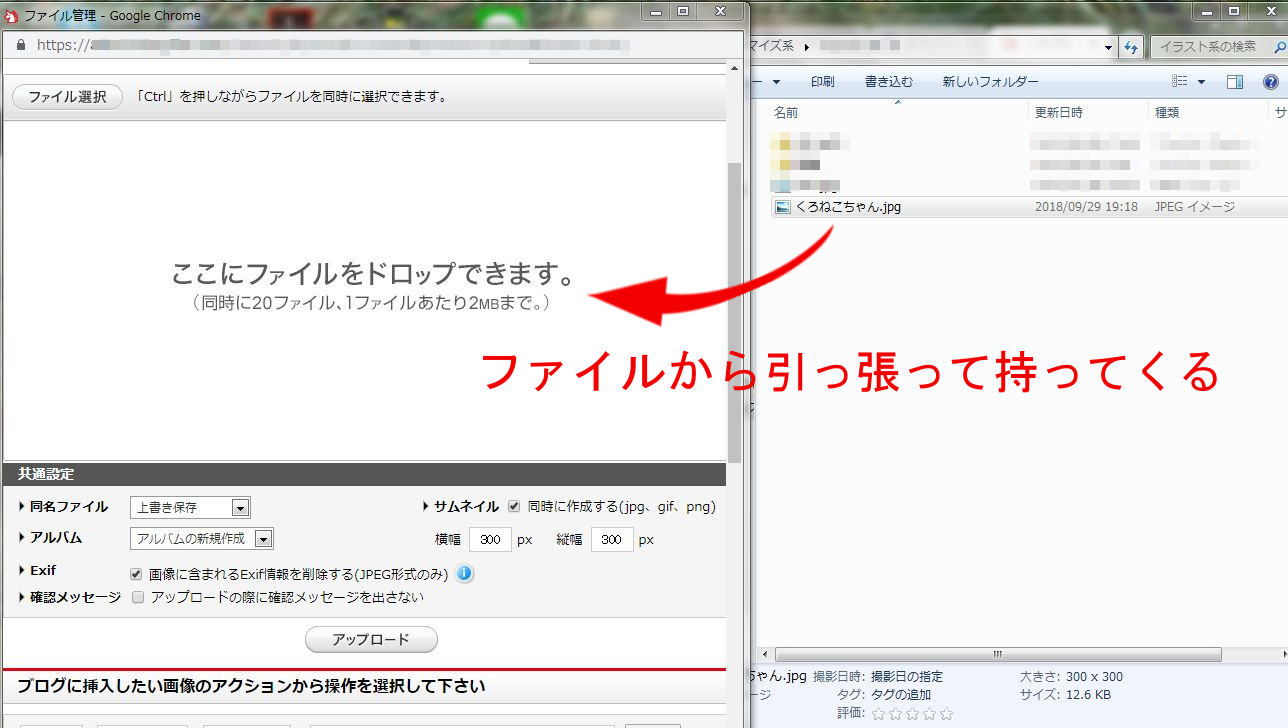Open the view options dropdown arrow

(1201, 82)
